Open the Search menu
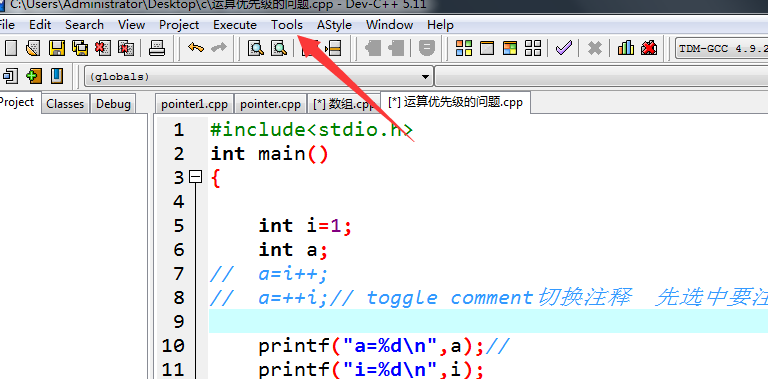768x379 pixels. [x=84, y=24]
